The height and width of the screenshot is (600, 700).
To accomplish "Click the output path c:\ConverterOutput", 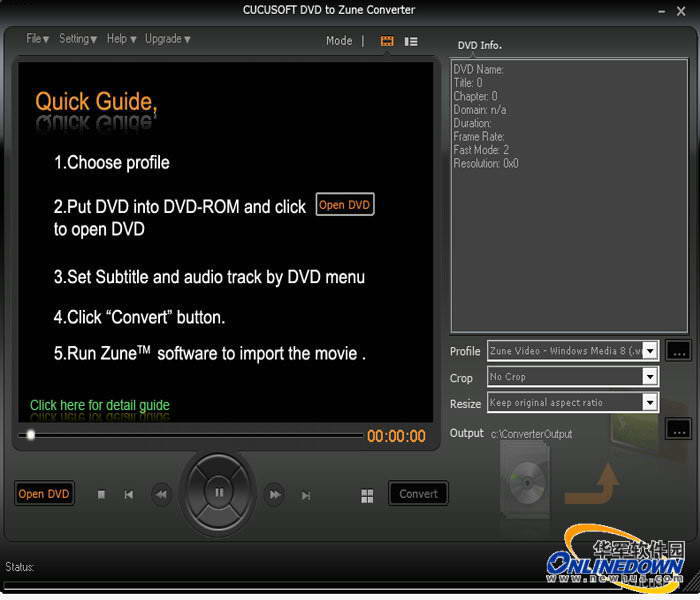I will [531, 434].
